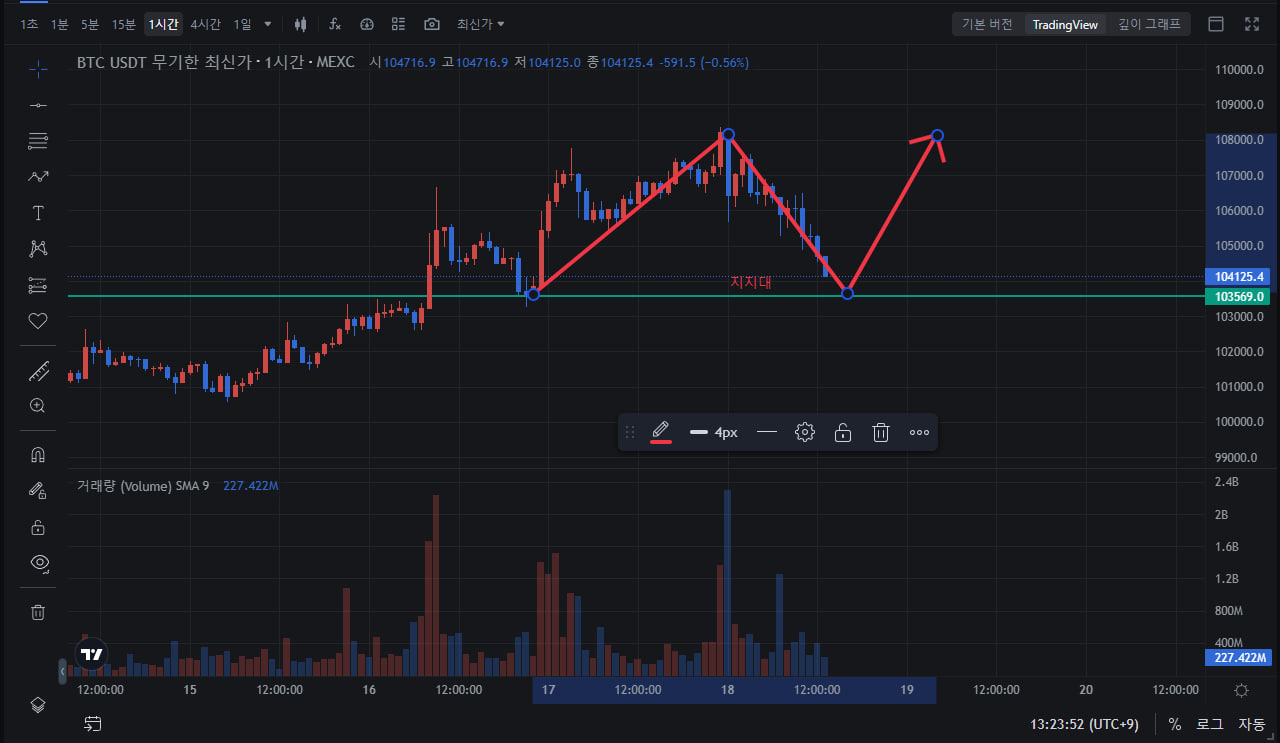Screen dimensions: 1280x743
Task: Click the 103569.0 green price label
Action: click(x=1240, y=296)
